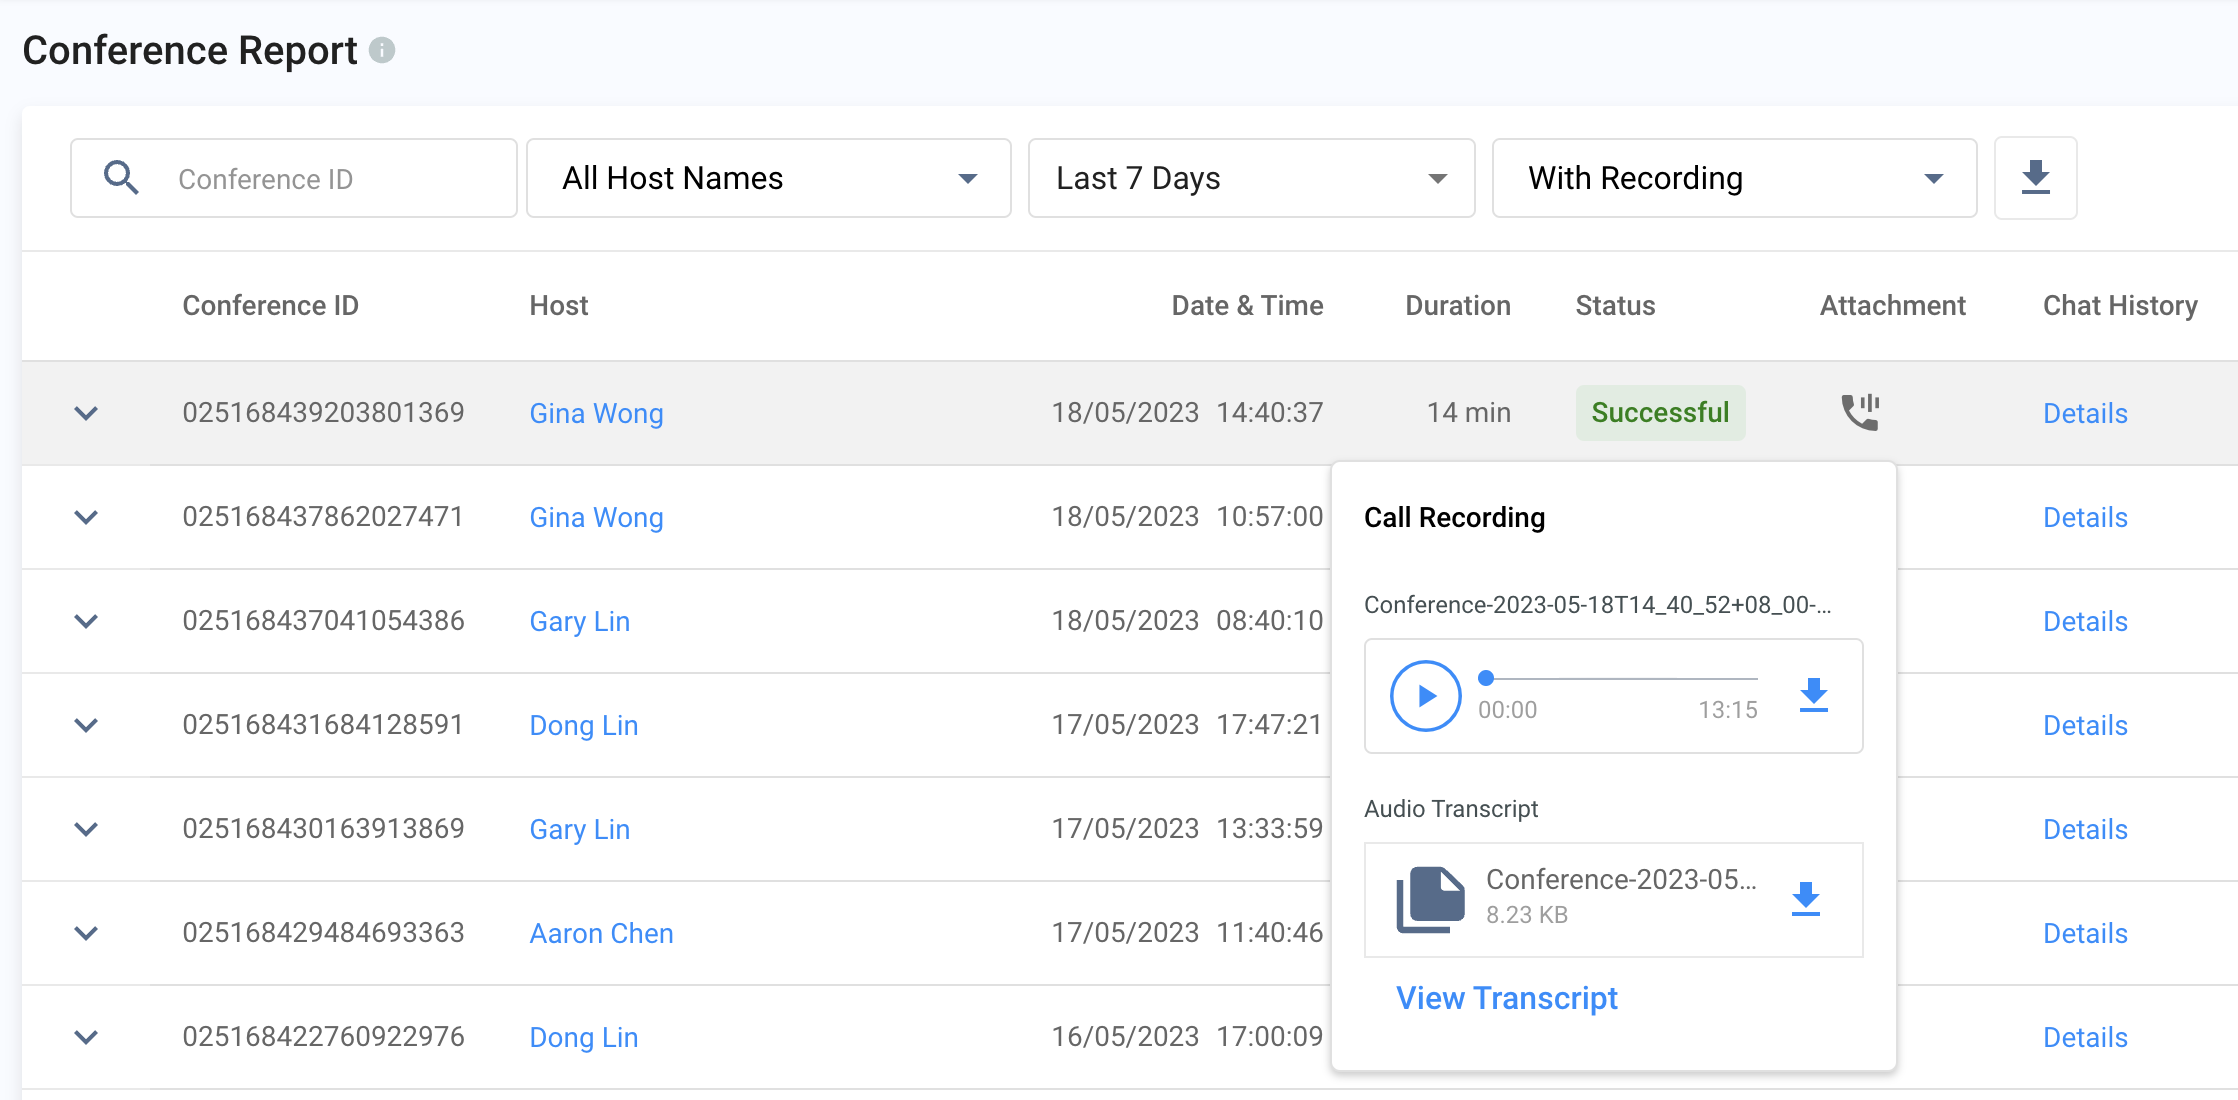Open the All Host Names dropdown

click(768, 178)
